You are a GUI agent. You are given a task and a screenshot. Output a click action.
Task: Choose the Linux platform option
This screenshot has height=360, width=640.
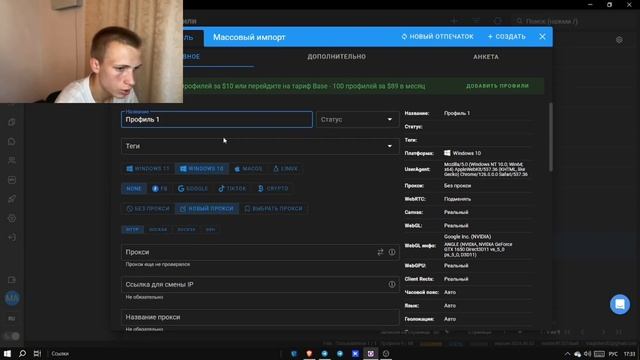pos(286,169)
